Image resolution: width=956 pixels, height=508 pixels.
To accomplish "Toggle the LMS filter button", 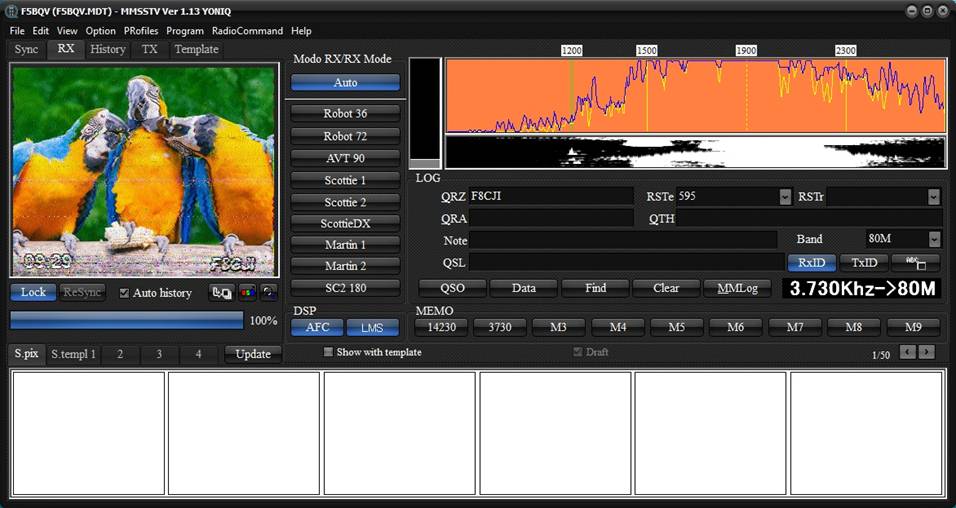I will [x=372, y=327].
